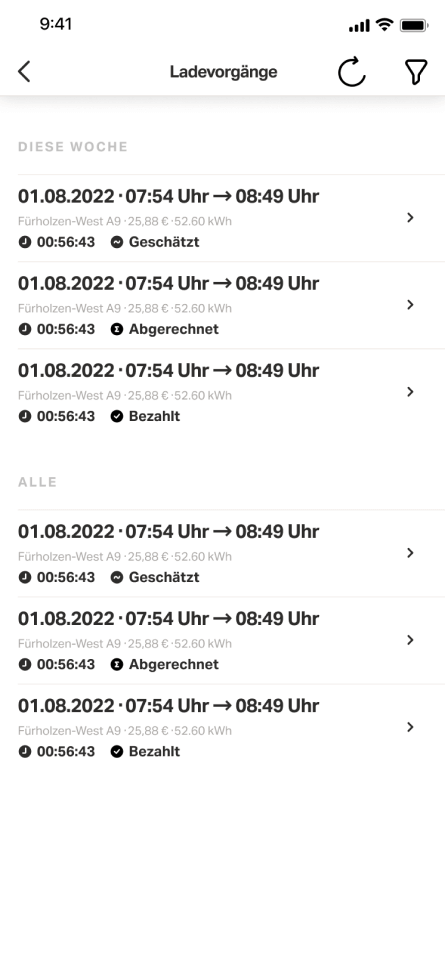Click the Abgerechnet status icon under Diese Woche
445x961 pixels.
(x=116, y=329)
